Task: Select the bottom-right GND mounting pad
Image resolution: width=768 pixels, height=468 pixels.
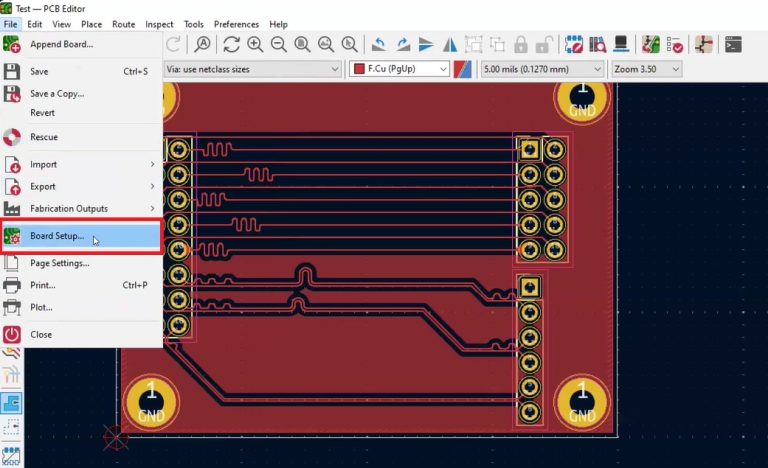Action: tap(582, 403)
